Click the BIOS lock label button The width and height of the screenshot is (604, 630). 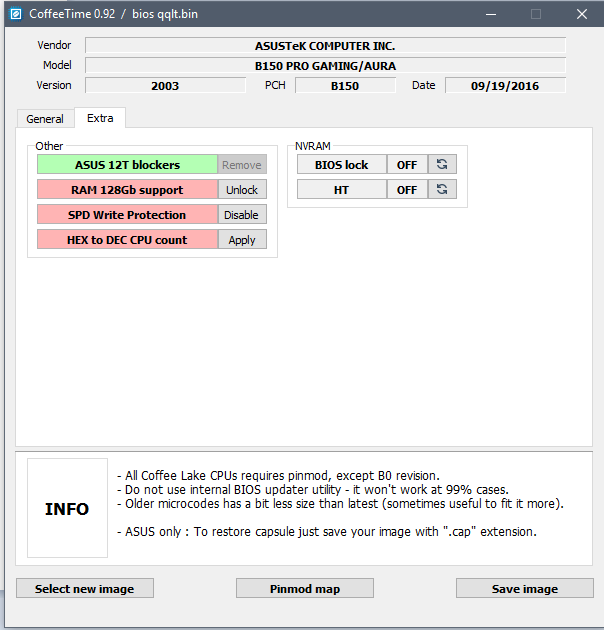pyautogui.click(x=342, y=164)
